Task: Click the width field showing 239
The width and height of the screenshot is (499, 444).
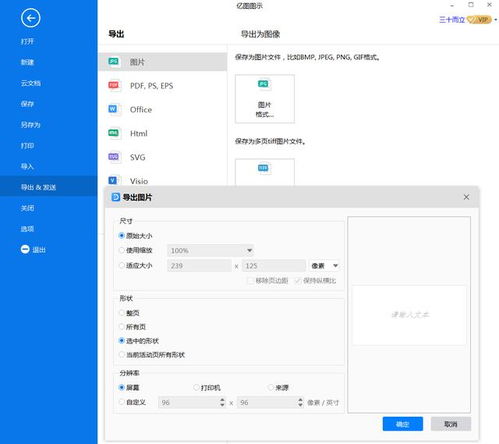Action: pos(199,266)
